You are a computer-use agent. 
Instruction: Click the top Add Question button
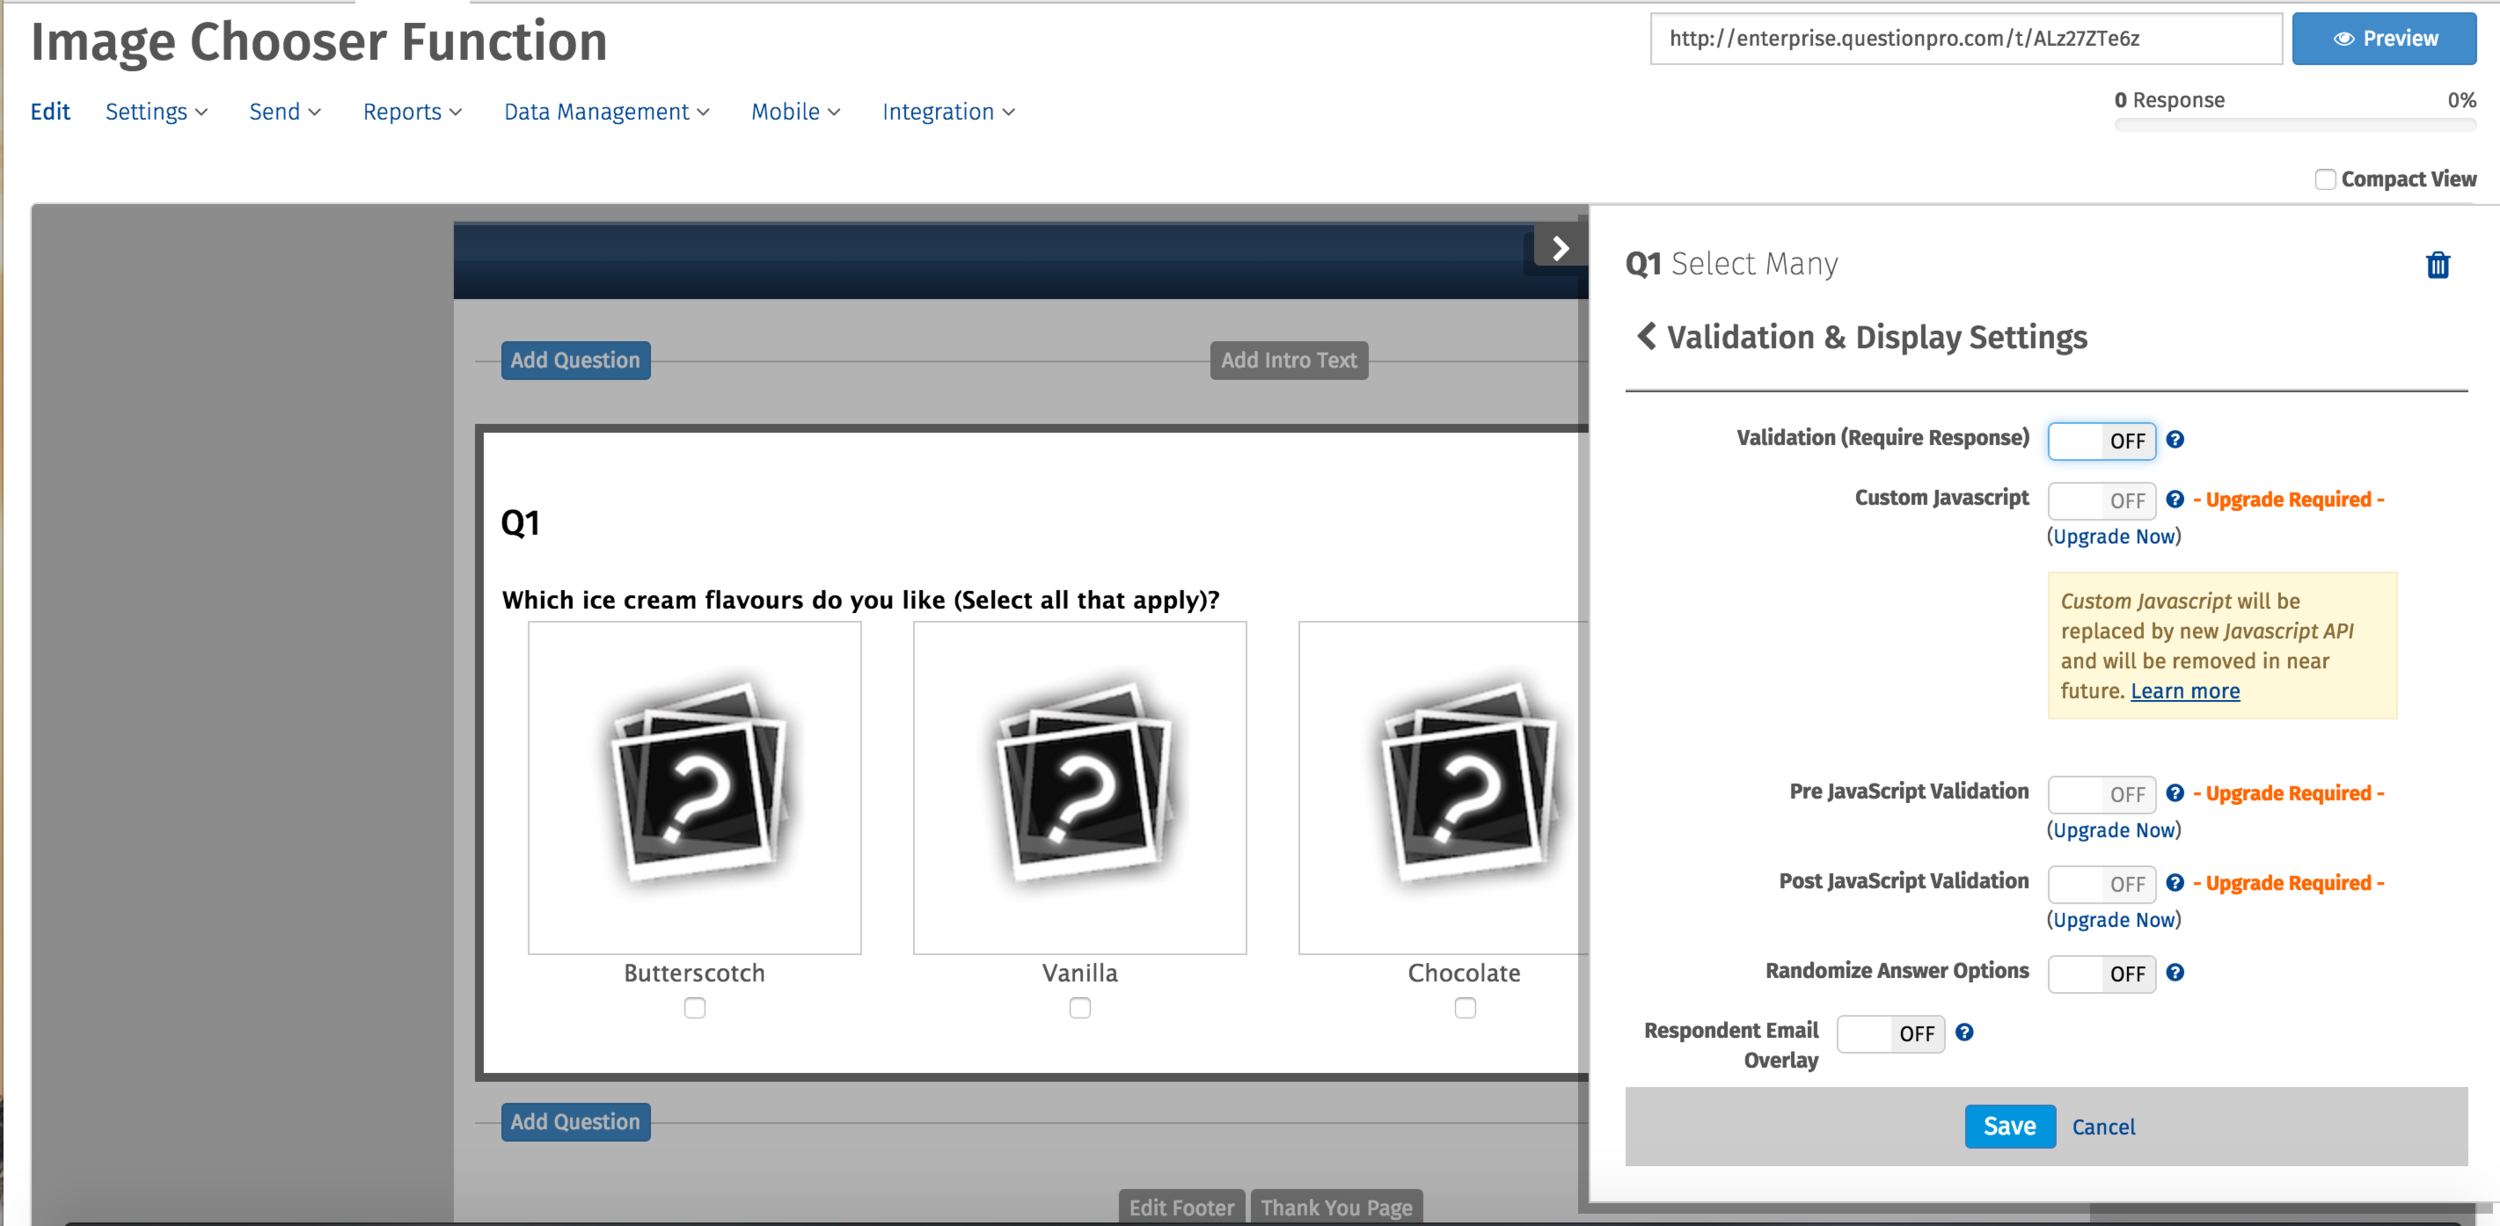(x=575, y=360)
